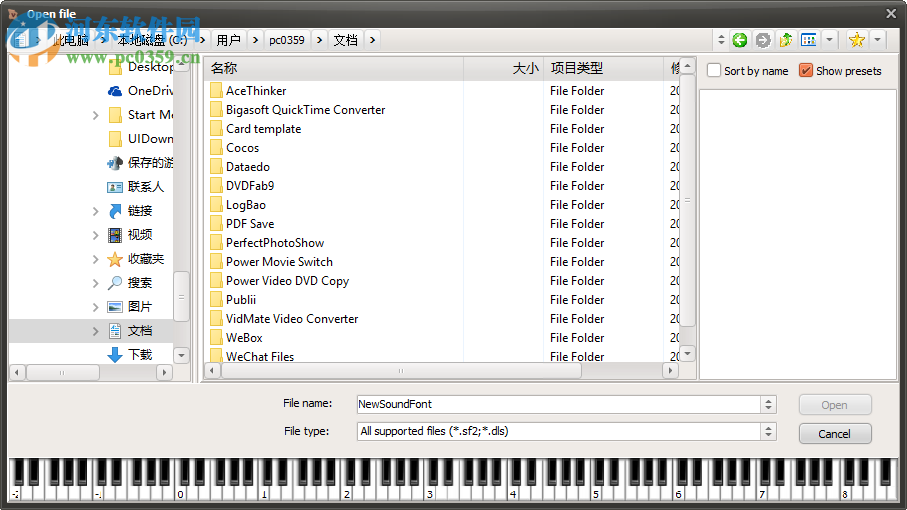The width and height of the screenshot is (907, 510).
Task: Select the 收藏夹 favorites star icon
Action: click(115, 259)
